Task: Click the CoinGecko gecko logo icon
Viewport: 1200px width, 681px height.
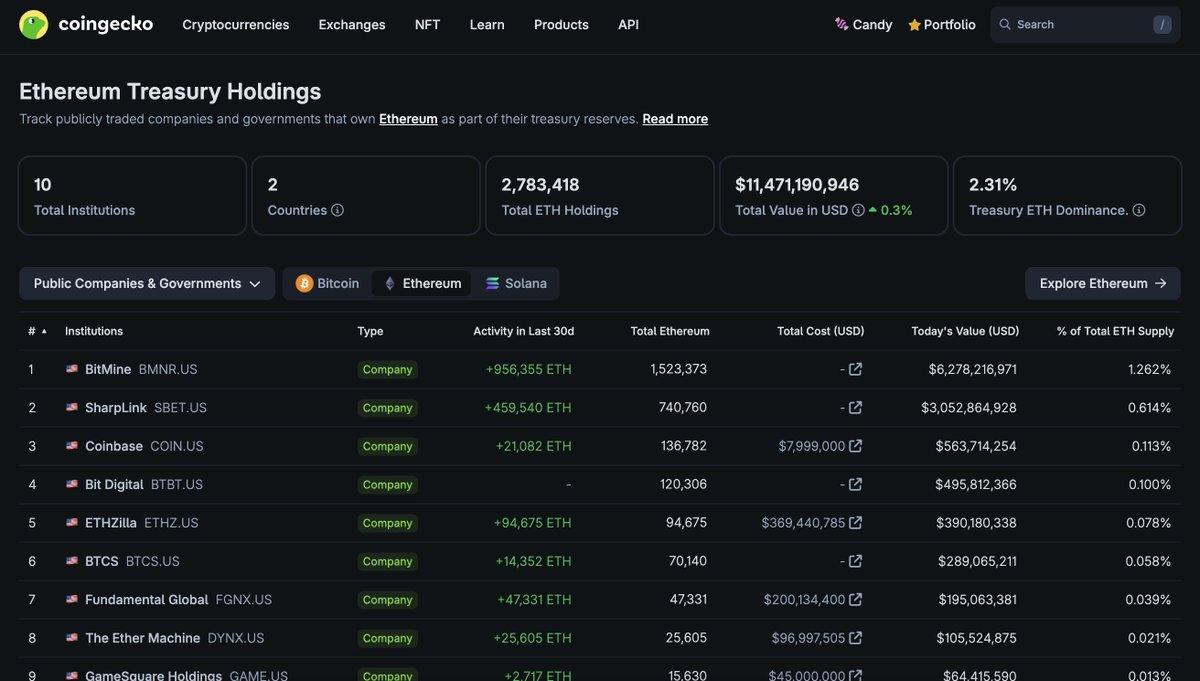Action: pyautogui.click(x=34, y=24)
